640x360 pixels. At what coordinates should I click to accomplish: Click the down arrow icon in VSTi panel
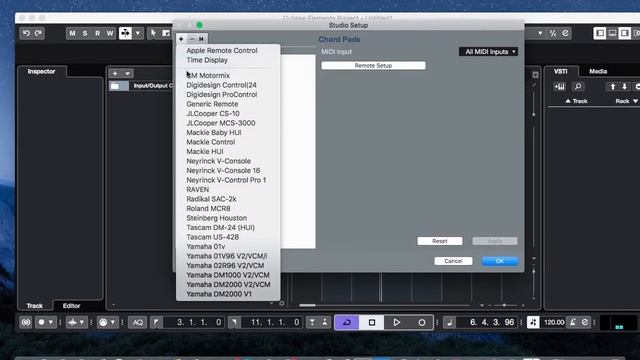click(x=624, y=87)
